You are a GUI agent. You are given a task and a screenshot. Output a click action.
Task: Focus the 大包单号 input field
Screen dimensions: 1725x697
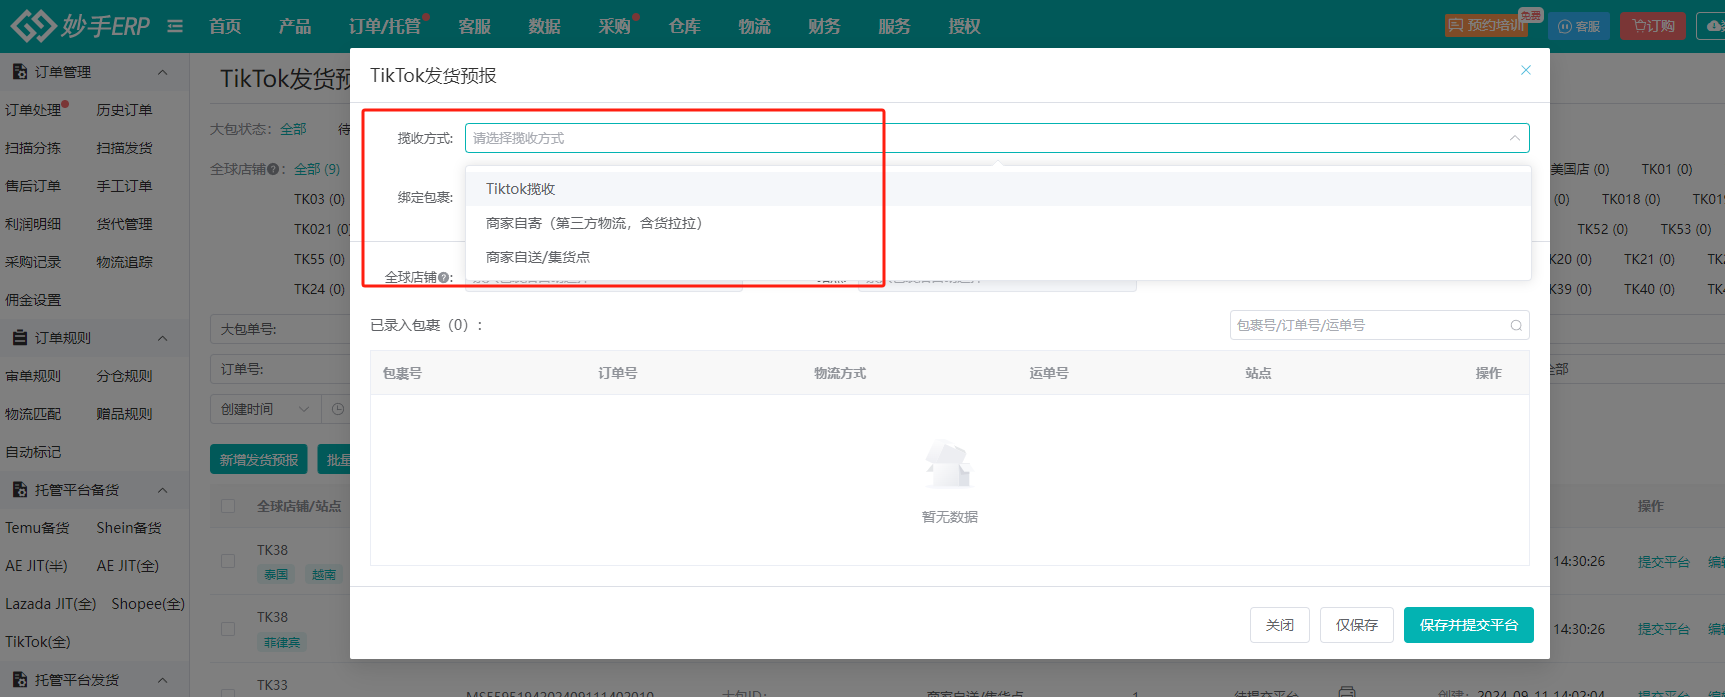tap(280, 329)
